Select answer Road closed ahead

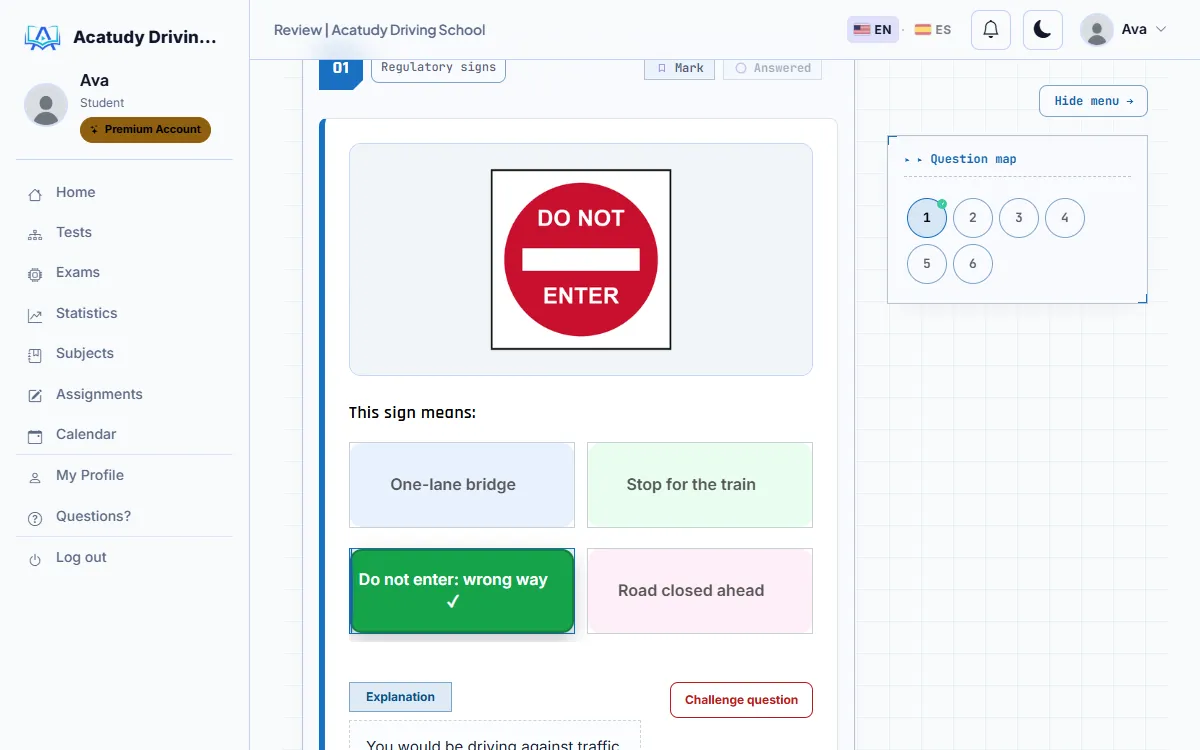click(x=700, y=591)
